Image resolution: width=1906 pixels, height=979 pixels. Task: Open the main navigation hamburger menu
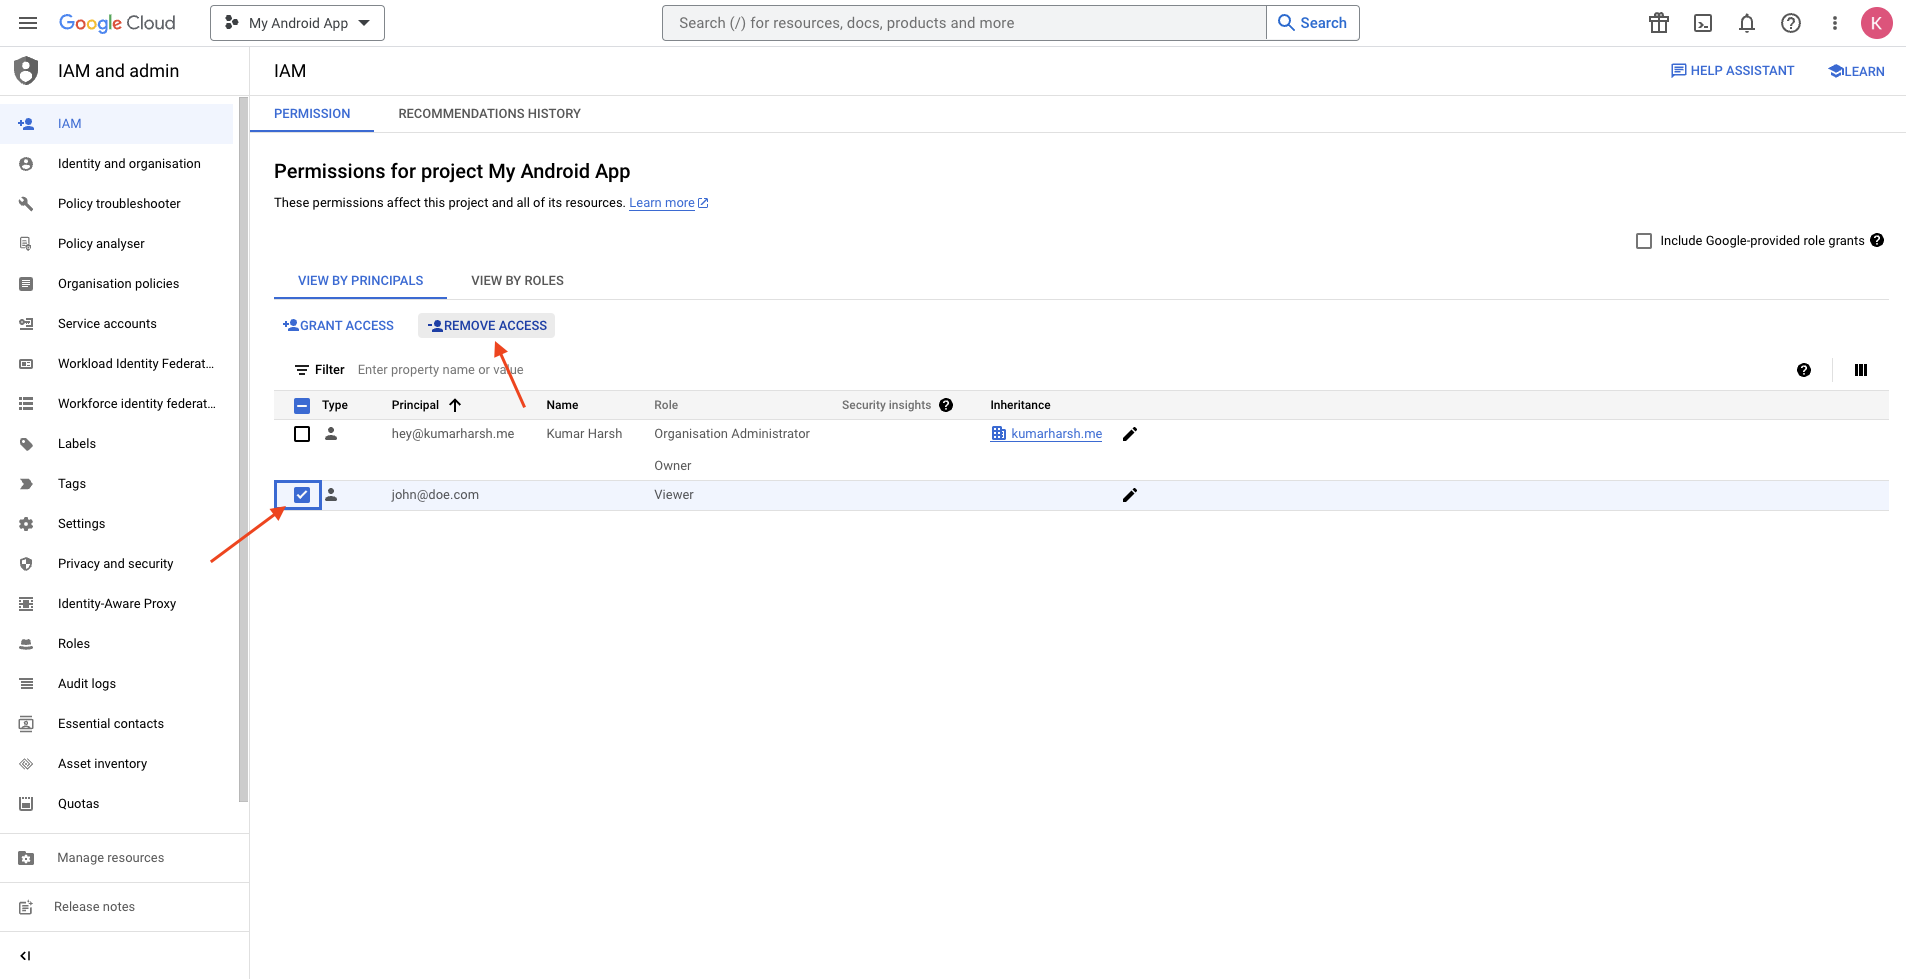(28, 23)
